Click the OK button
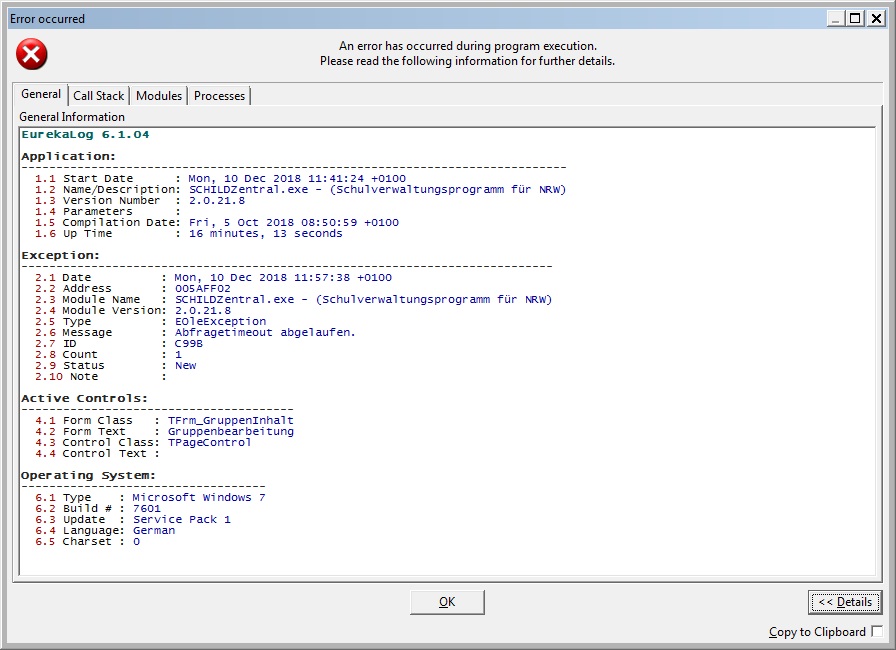Image resolution: width=896 pixels, height=650 pixels. (x=447, y=602)
